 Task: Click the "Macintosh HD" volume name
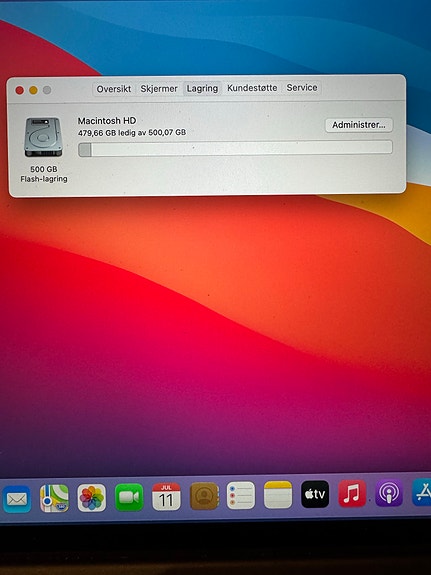pos(107,121)
